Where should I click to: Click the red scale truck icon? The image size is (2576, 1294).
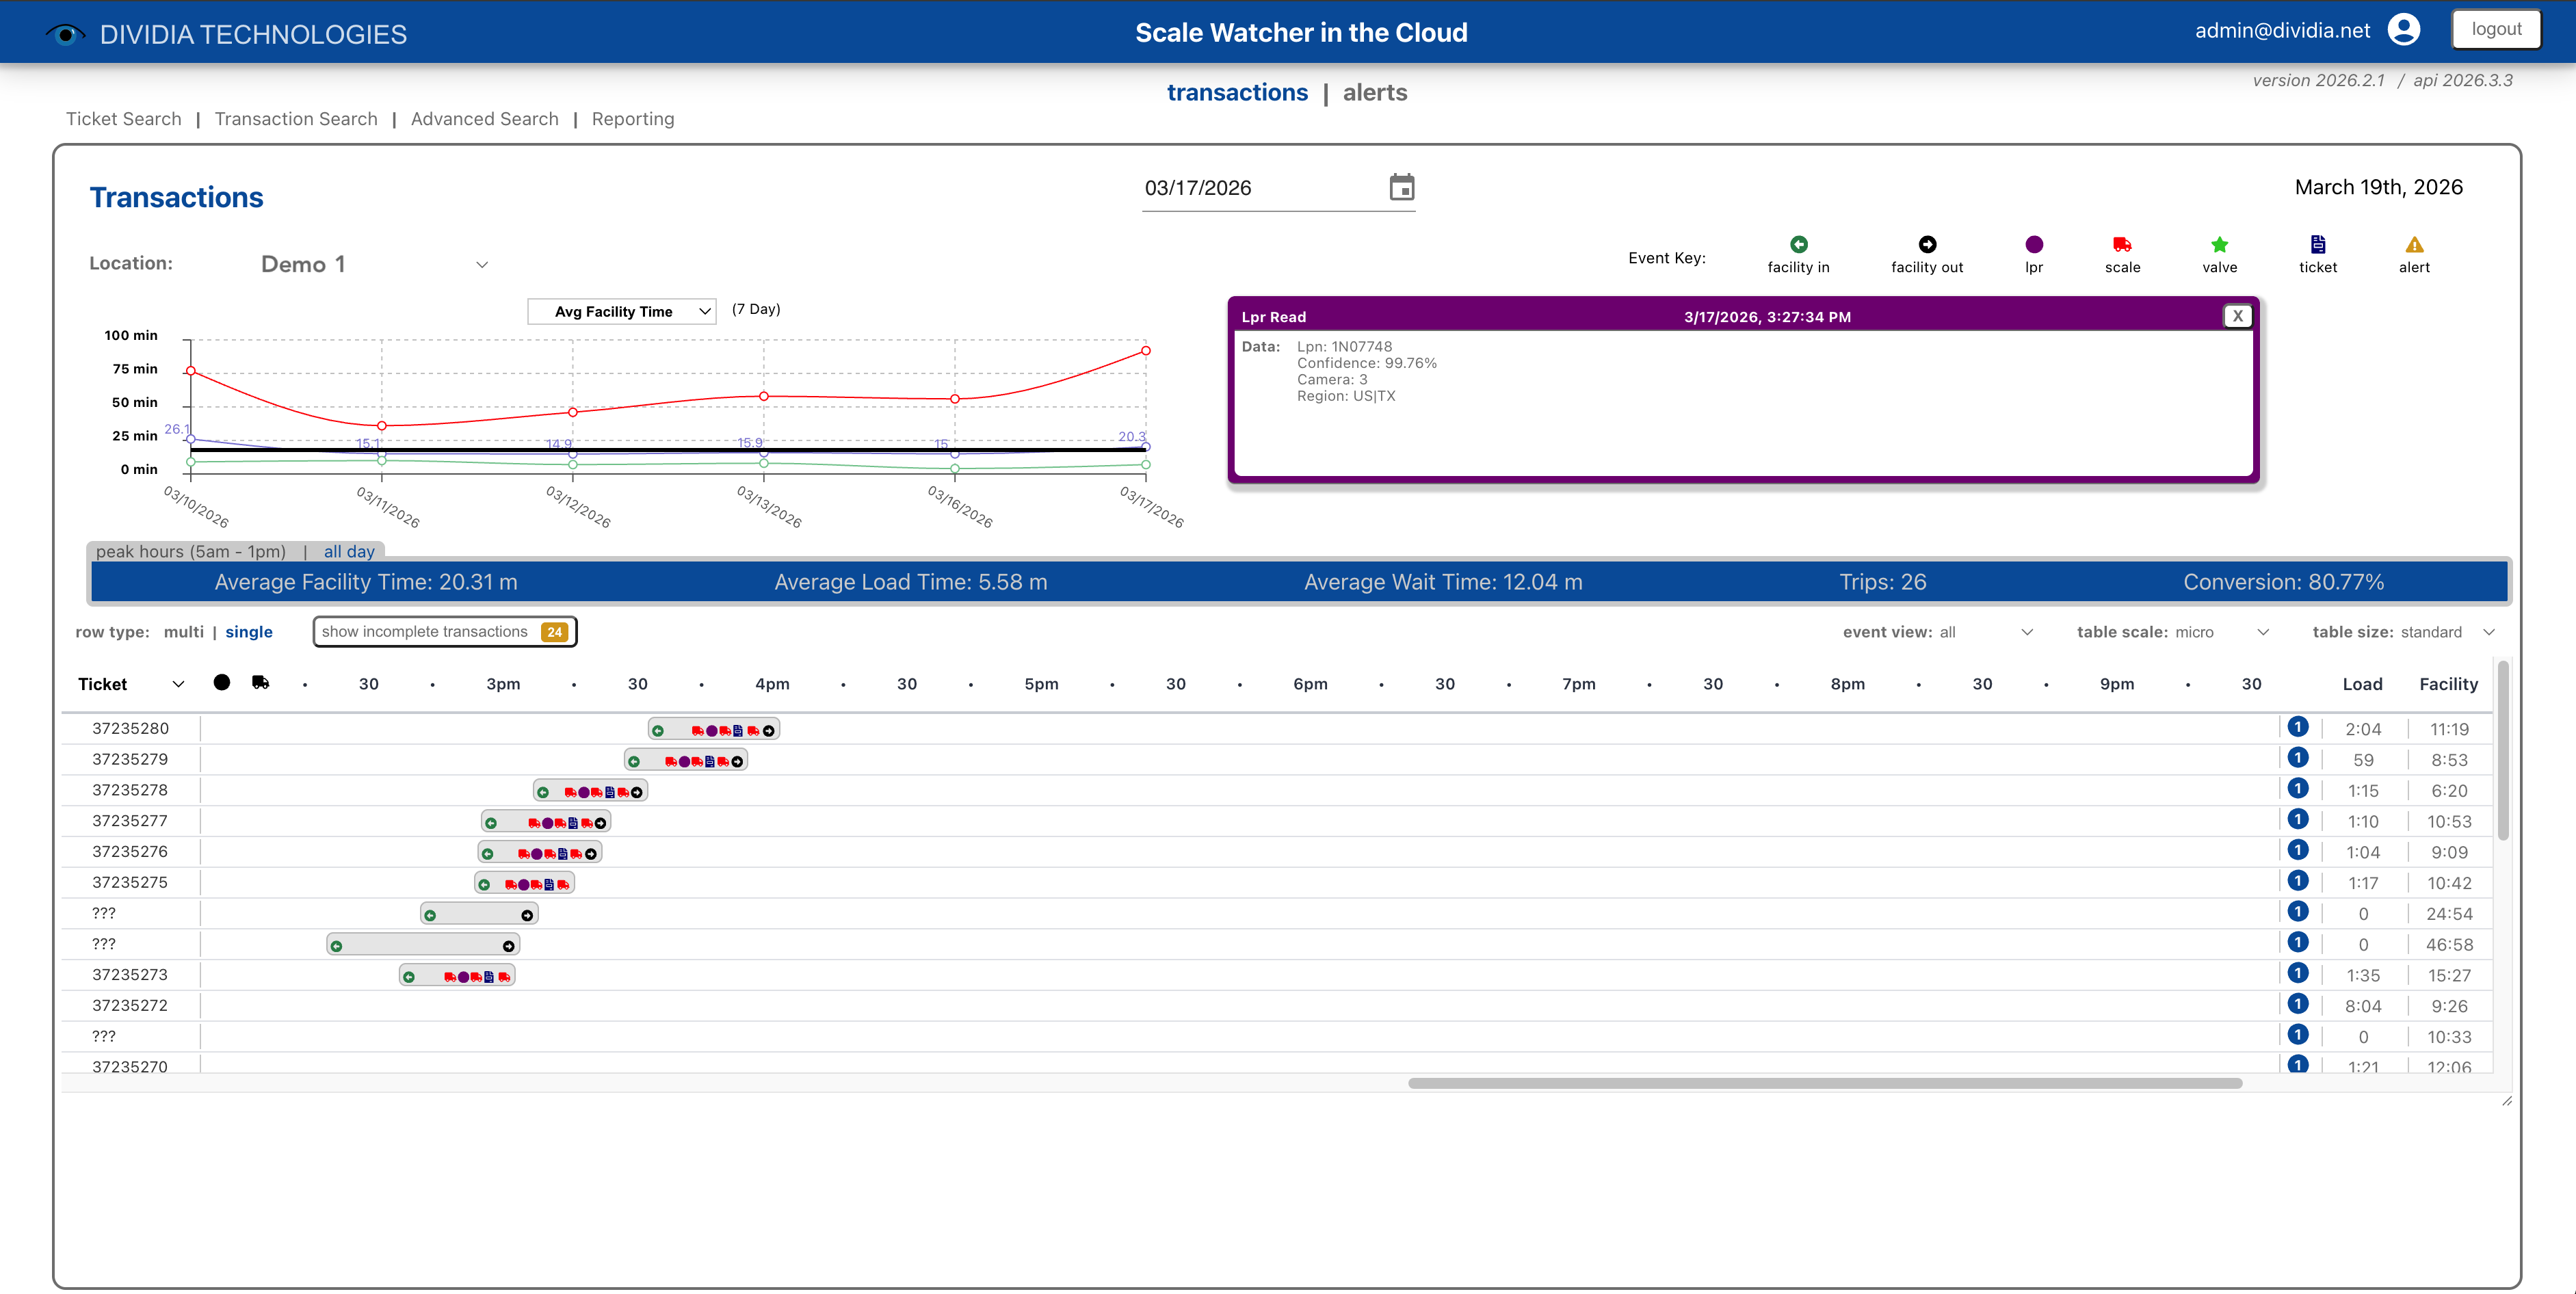click(x=2121, y=243)
